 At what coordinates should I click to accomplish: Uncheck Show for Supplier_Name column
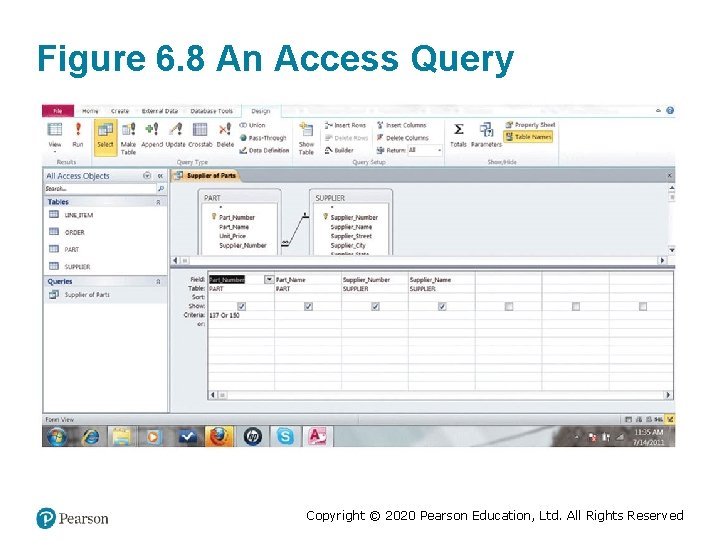[x=442, y=306]
